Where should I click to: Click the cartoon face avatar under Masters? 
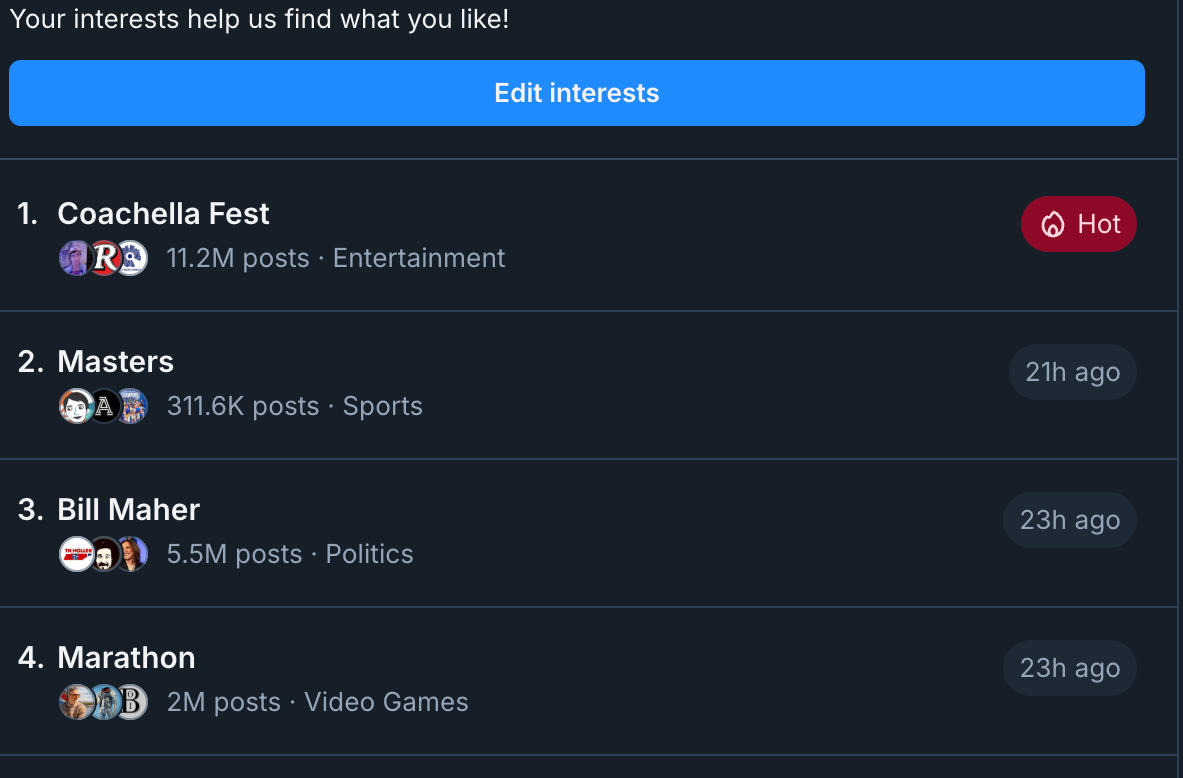pos(75,406)
